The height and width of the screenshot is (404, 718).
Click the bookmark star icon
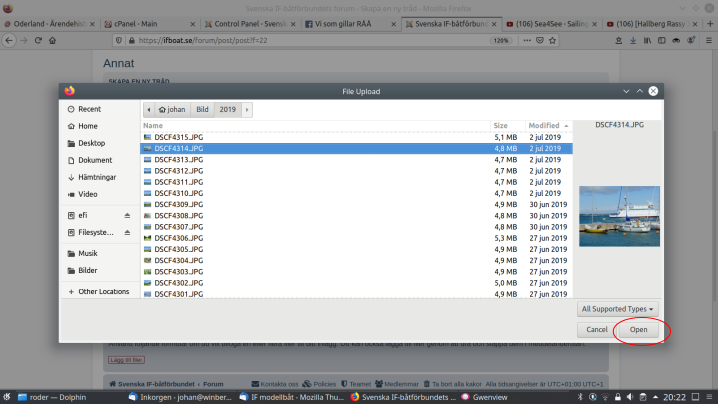point(553,40)
